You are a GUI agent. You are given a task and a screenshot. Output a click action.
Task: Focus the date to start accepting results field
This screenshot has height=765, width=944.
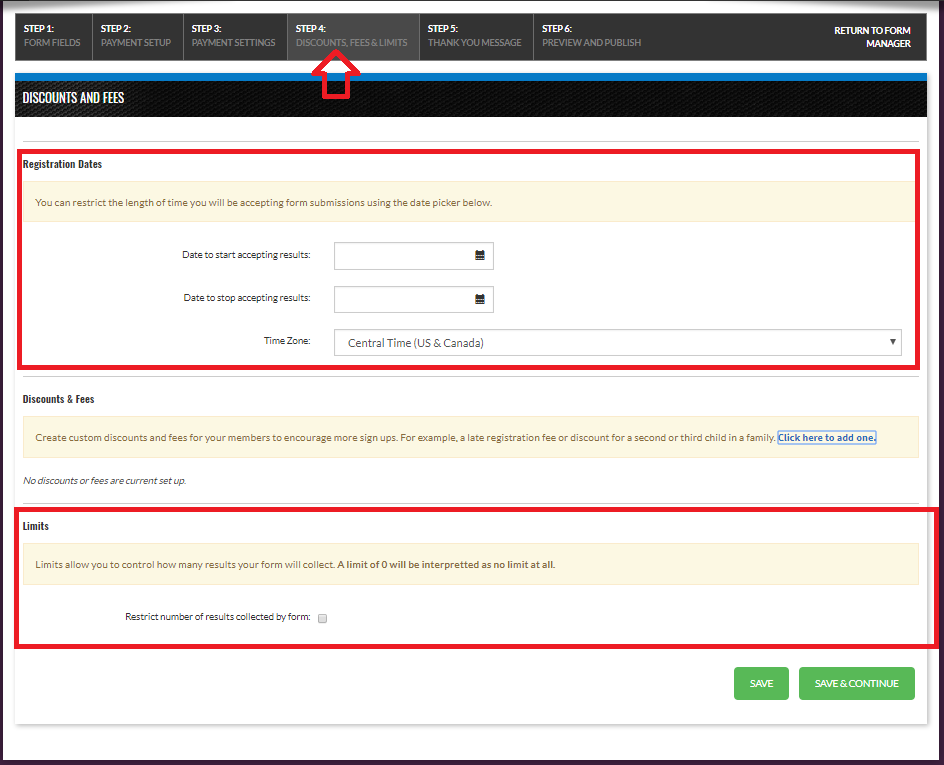[x=404, y=256]
